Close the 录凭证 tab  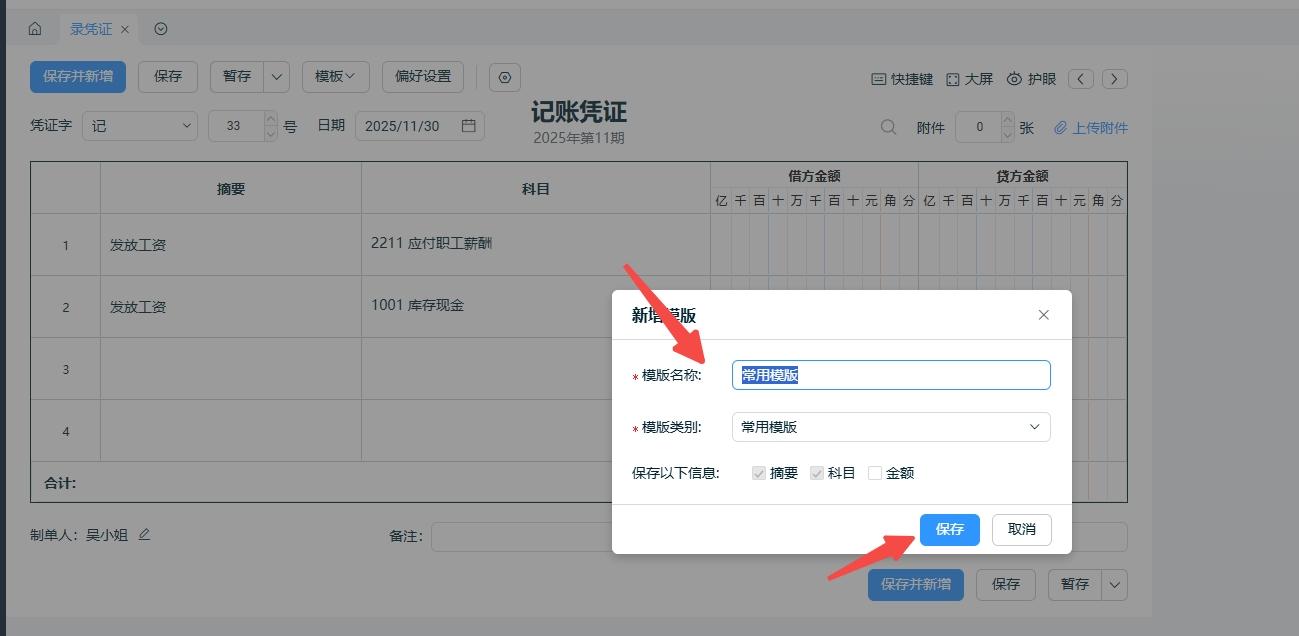(125, 29)
